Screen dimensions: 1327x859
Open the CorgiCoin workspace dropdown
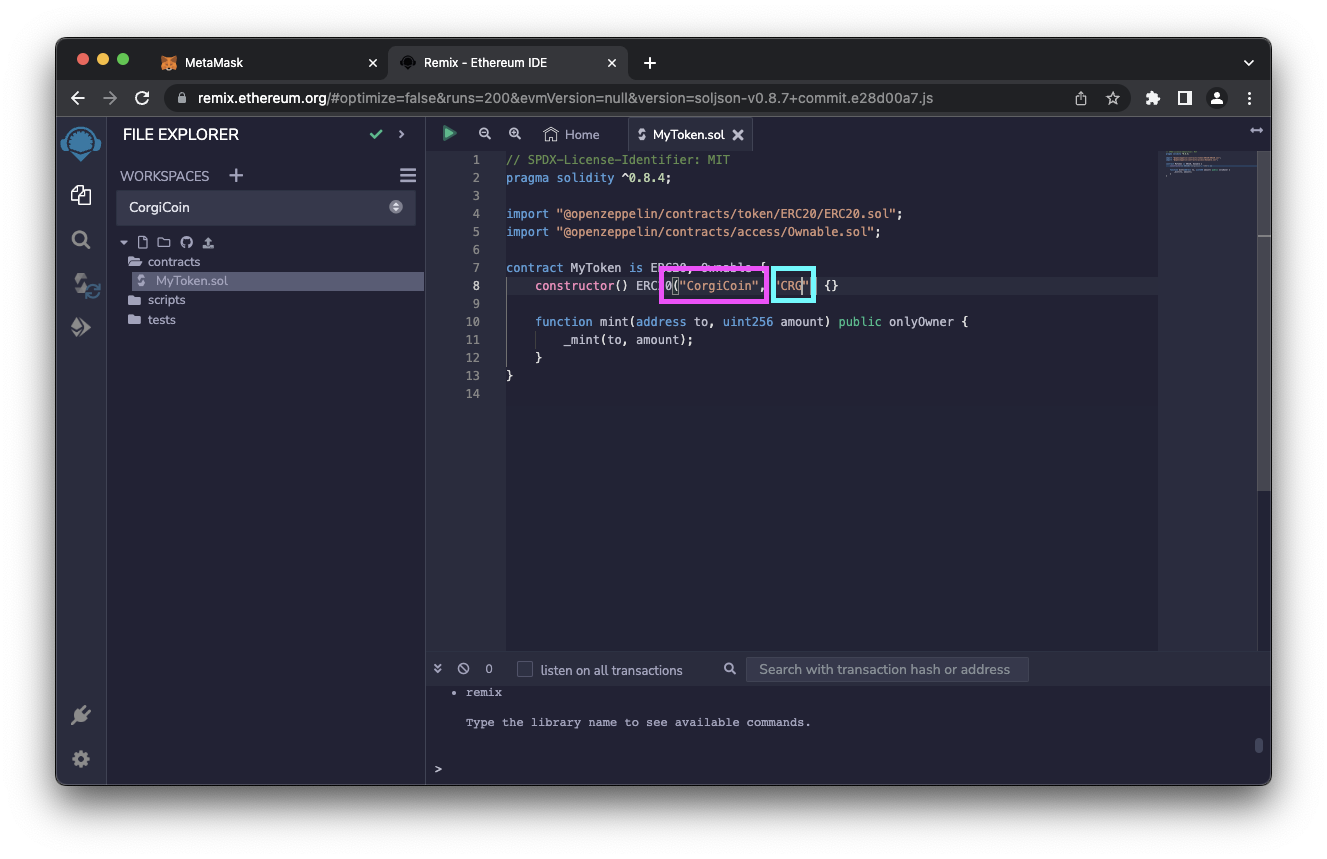[x=266, y=207]
